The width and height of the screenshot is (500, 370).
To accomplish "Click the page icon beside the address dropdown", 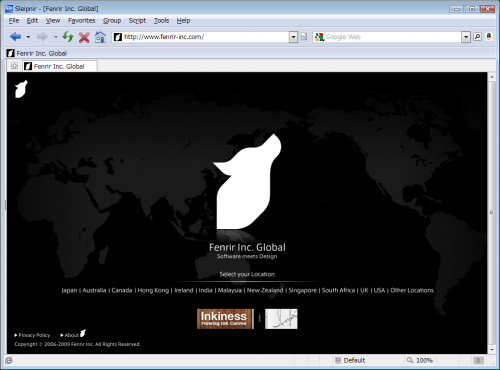I will (x=304, y=37).
